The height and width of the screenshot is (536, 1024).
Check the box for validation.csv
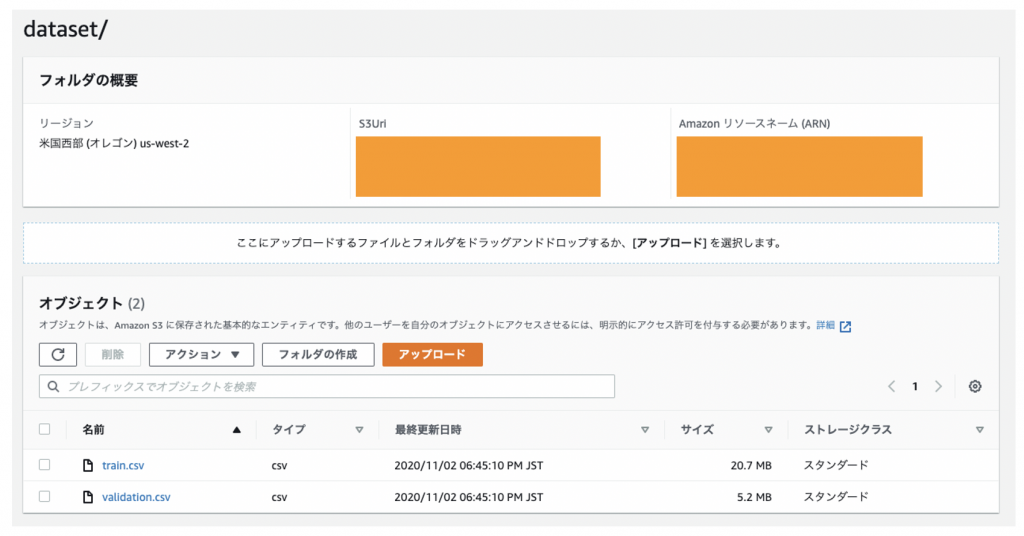[44, 496]
